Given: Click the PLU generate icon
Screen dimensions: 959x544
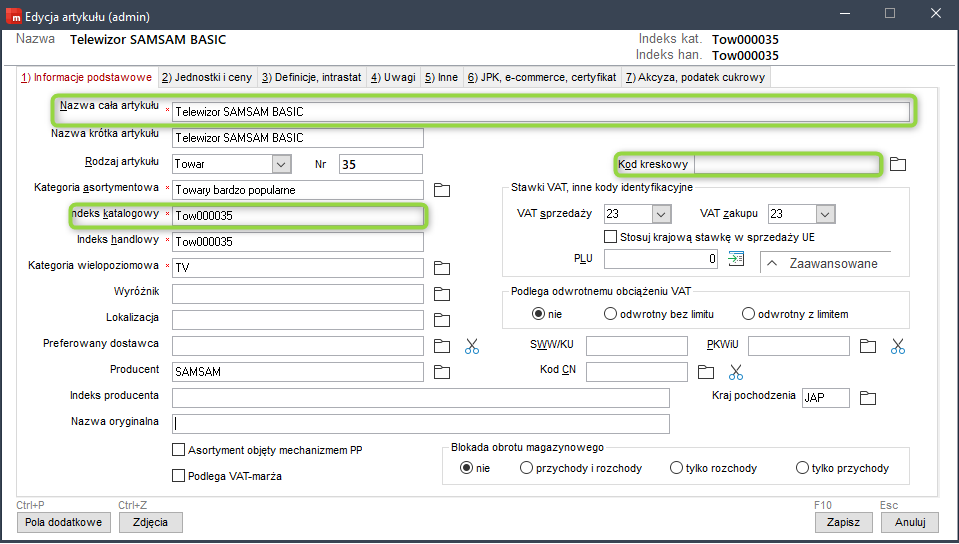Looking at the screenshot, I should click(x=736, y=259).
